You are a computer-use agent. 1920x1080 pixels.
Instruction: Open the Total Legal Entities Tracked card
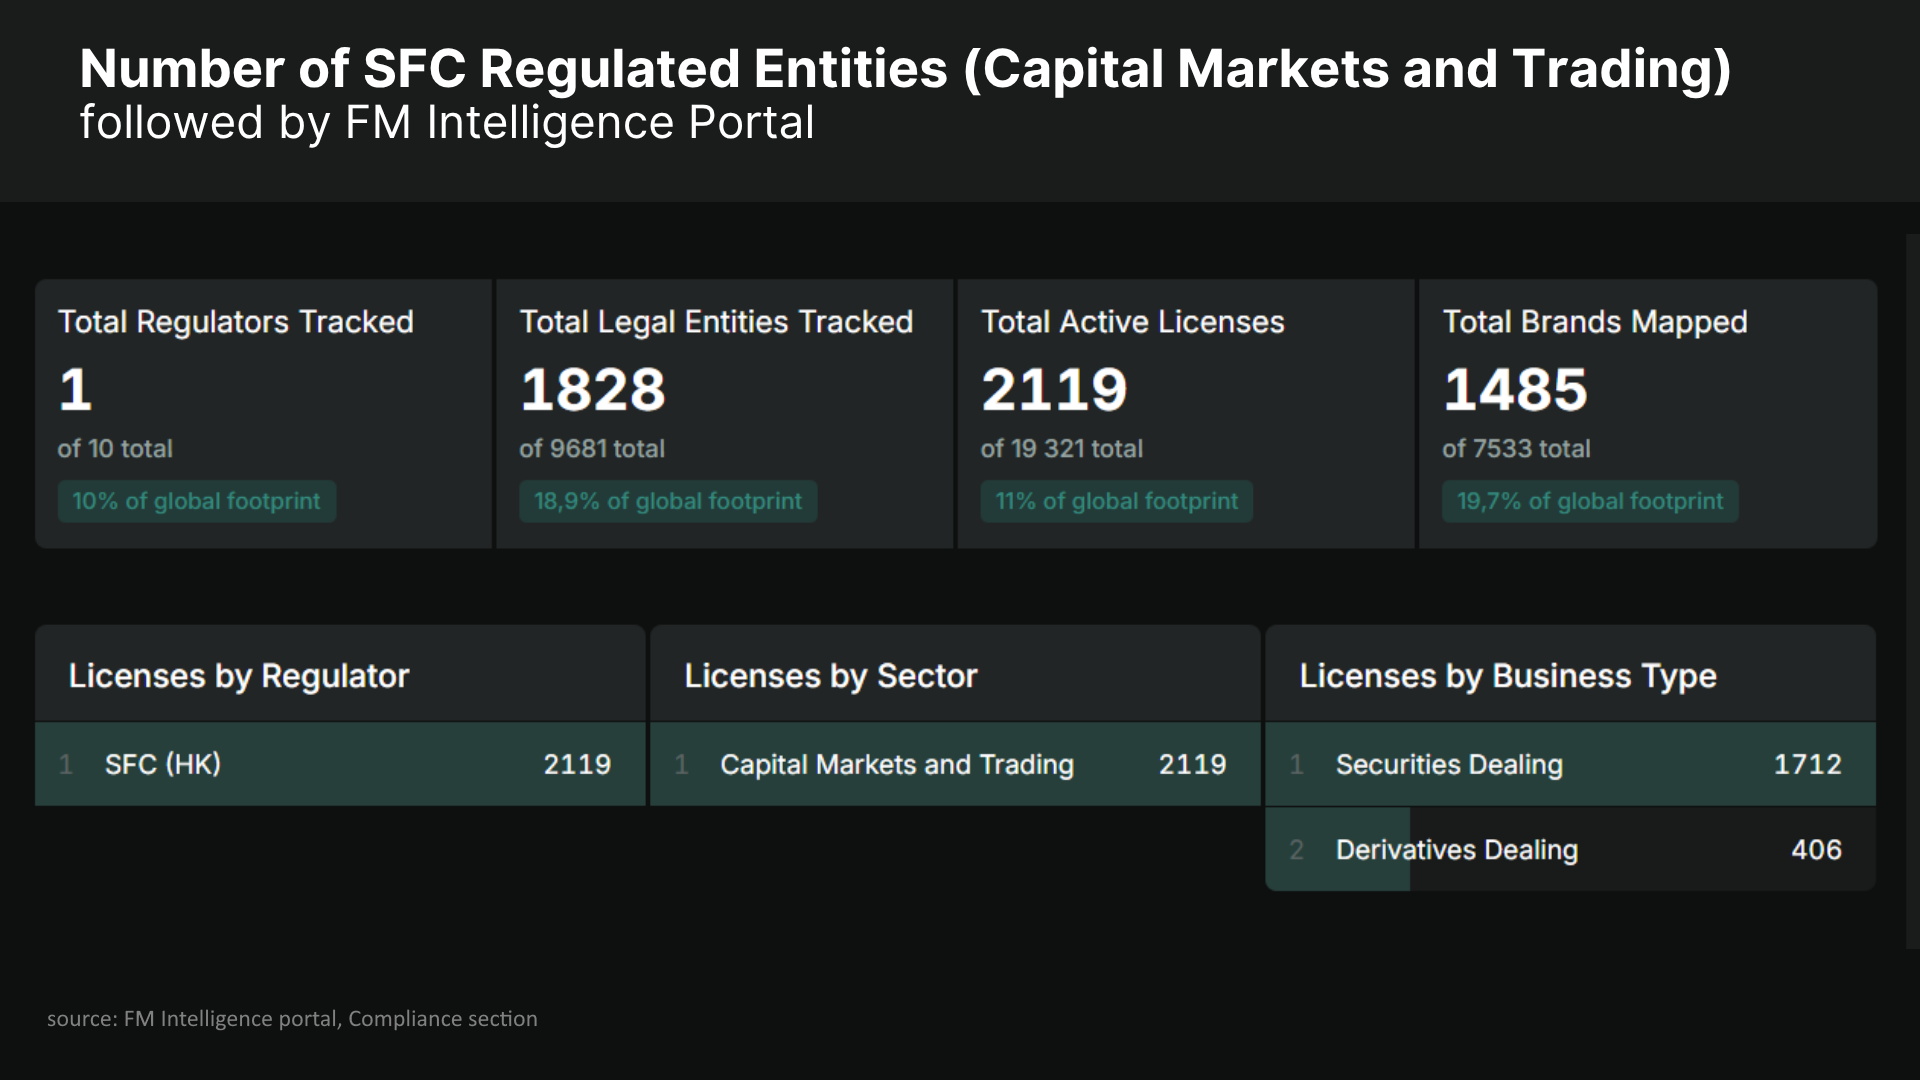[725, 413]
